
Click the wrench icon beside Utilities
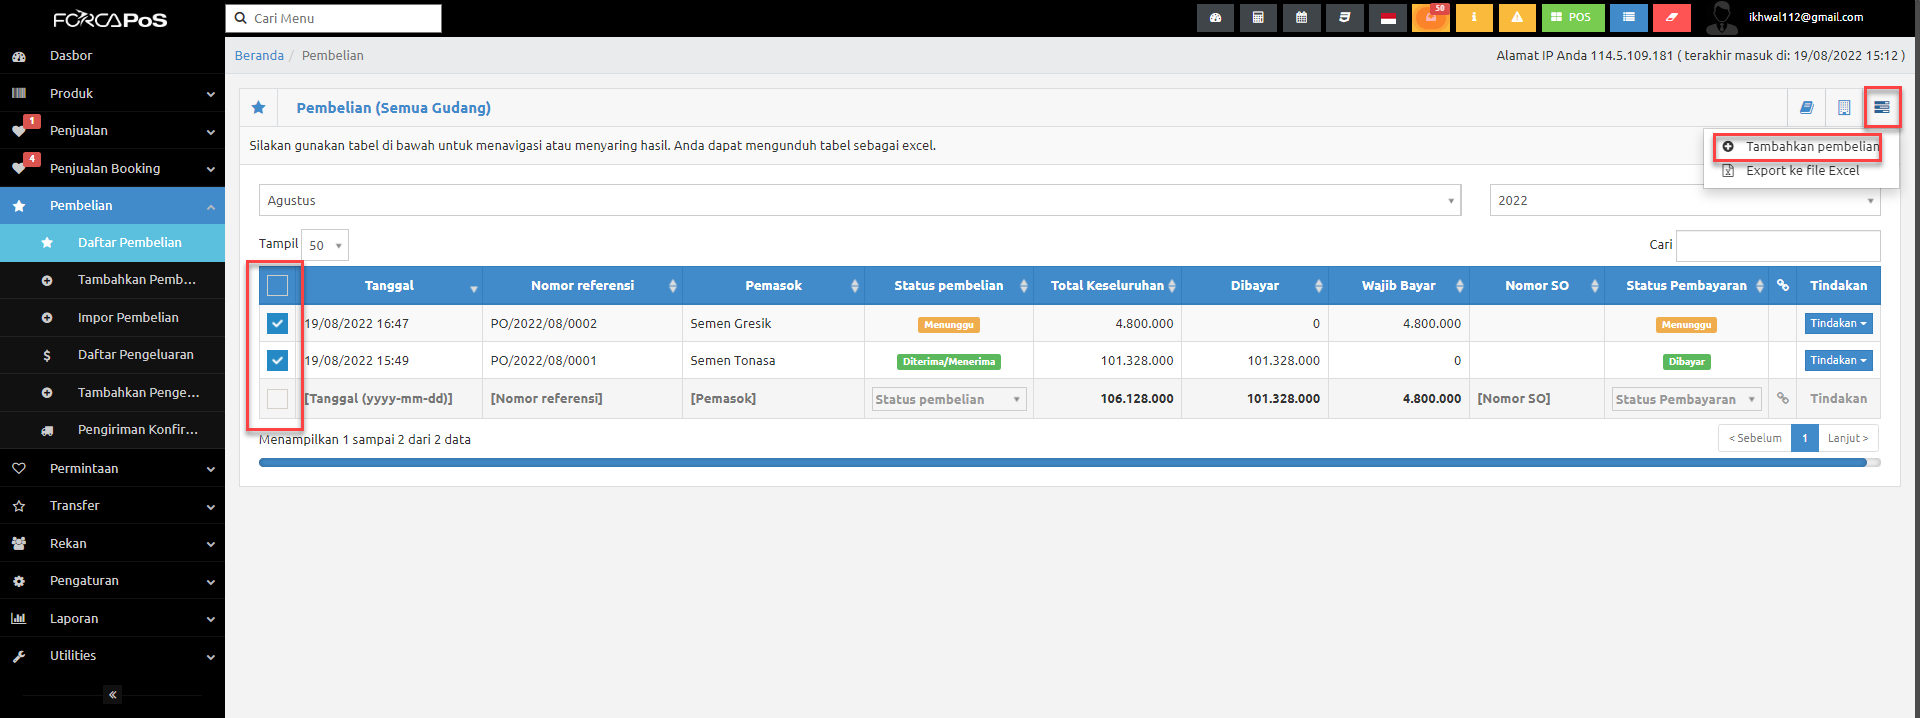19,657
